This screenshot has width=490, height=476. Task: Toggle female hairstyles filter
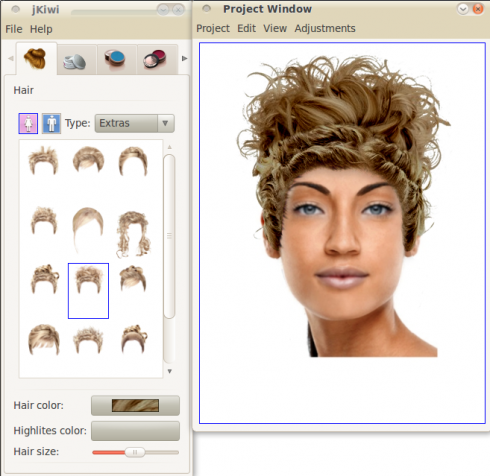[28, 124]
